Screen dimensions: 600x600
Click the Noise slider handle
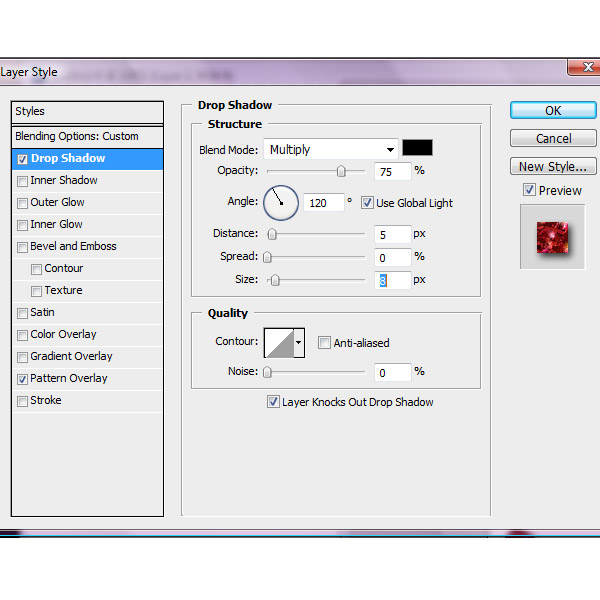pyautogui.click(x=267, y=372)
